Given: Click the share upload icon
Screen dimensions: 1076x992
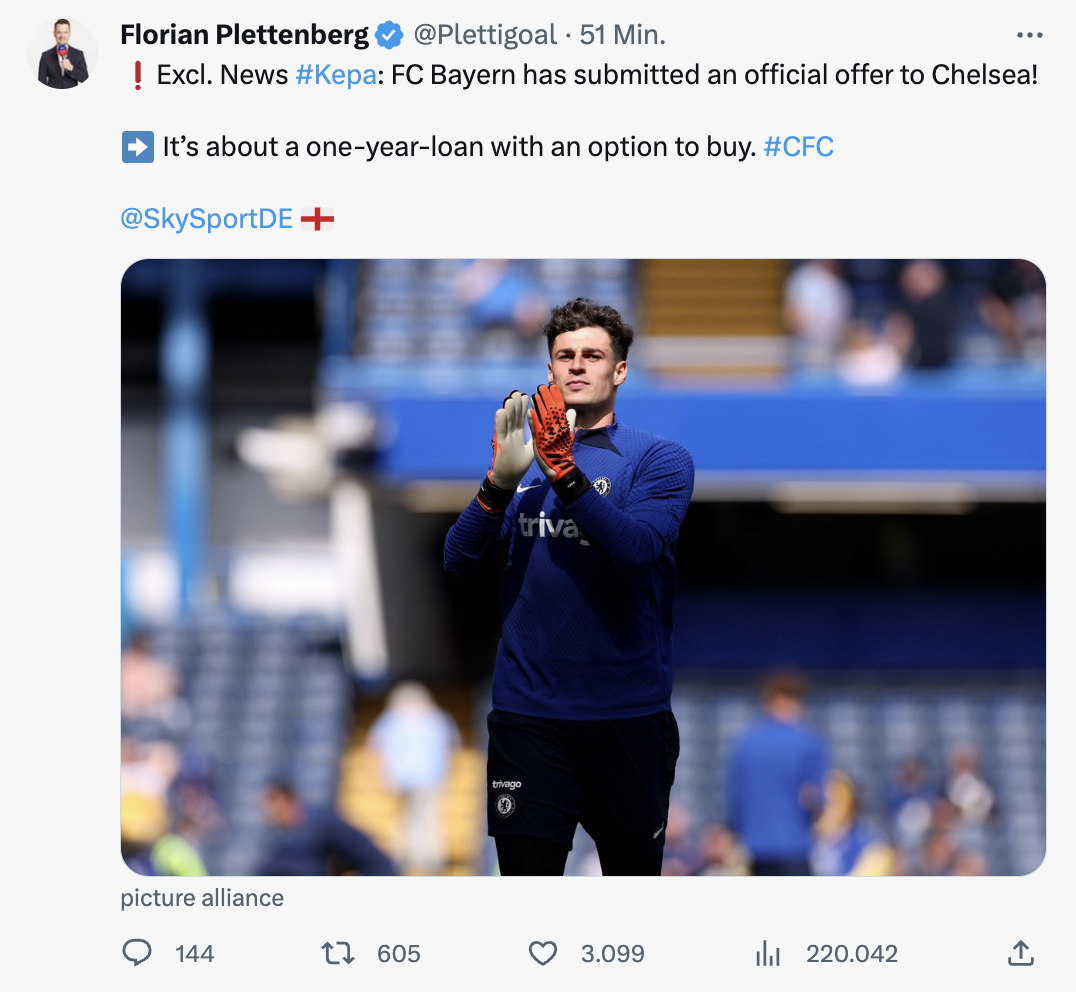Looking at the screenshot, I should point(1020,954).
